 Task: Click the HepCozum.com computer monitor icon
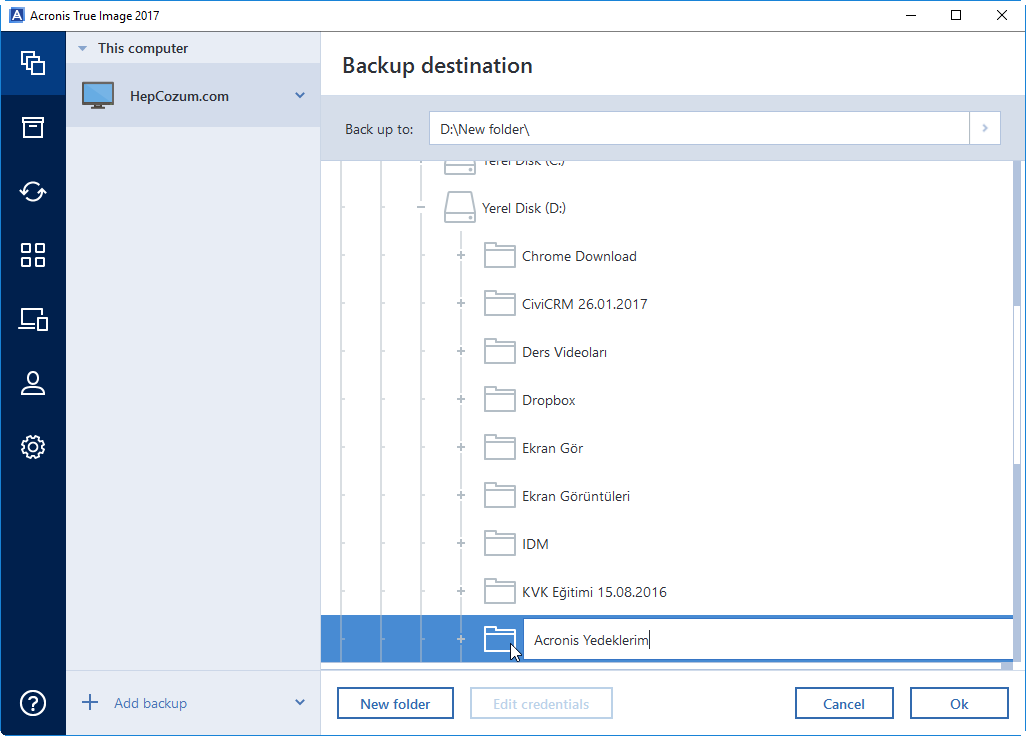98,96
